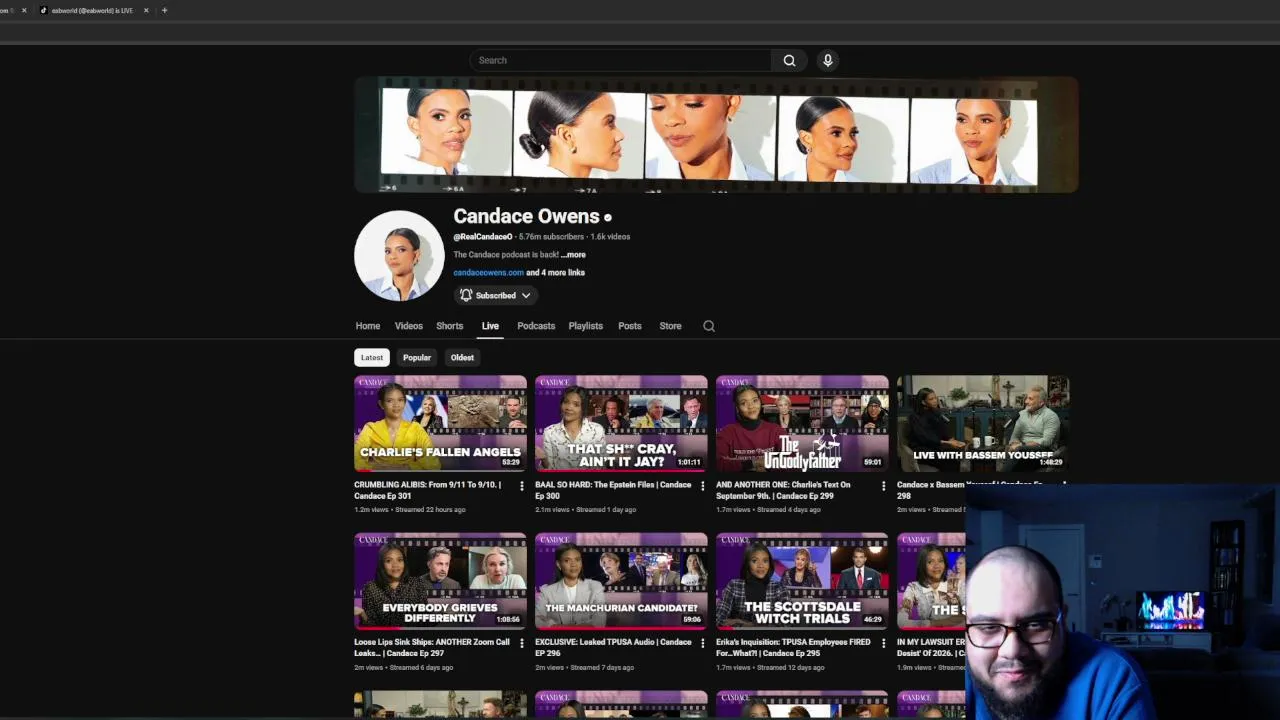This screenshot has width=1280, height=720.
Task: Expand channel description with ...more
Action: click(x=573, y=255)
